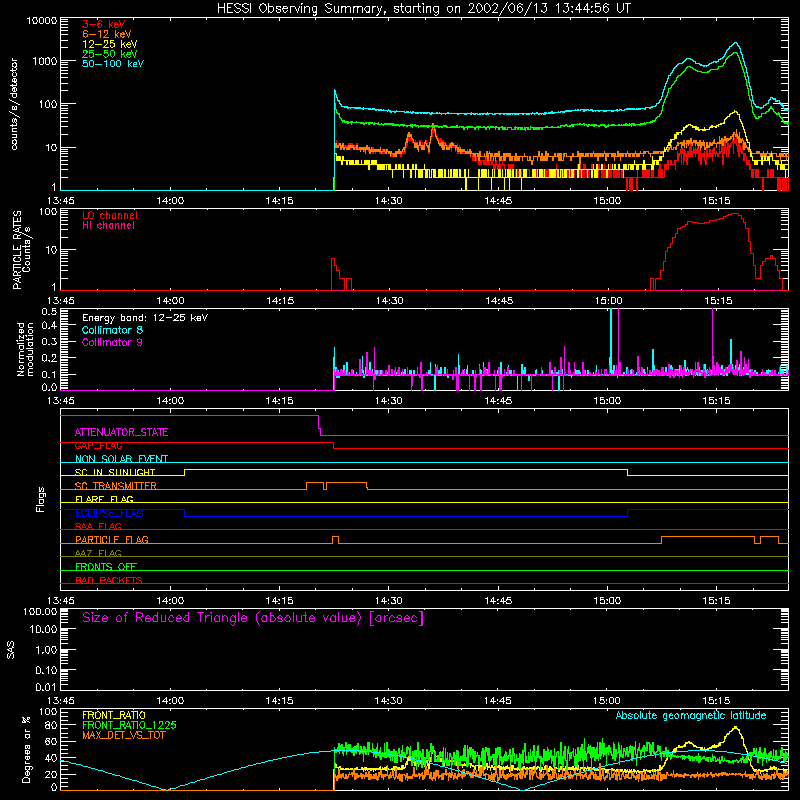Select the 3-6 keV legend label
The height and width of the screenshot is (800, 800).
104,24
